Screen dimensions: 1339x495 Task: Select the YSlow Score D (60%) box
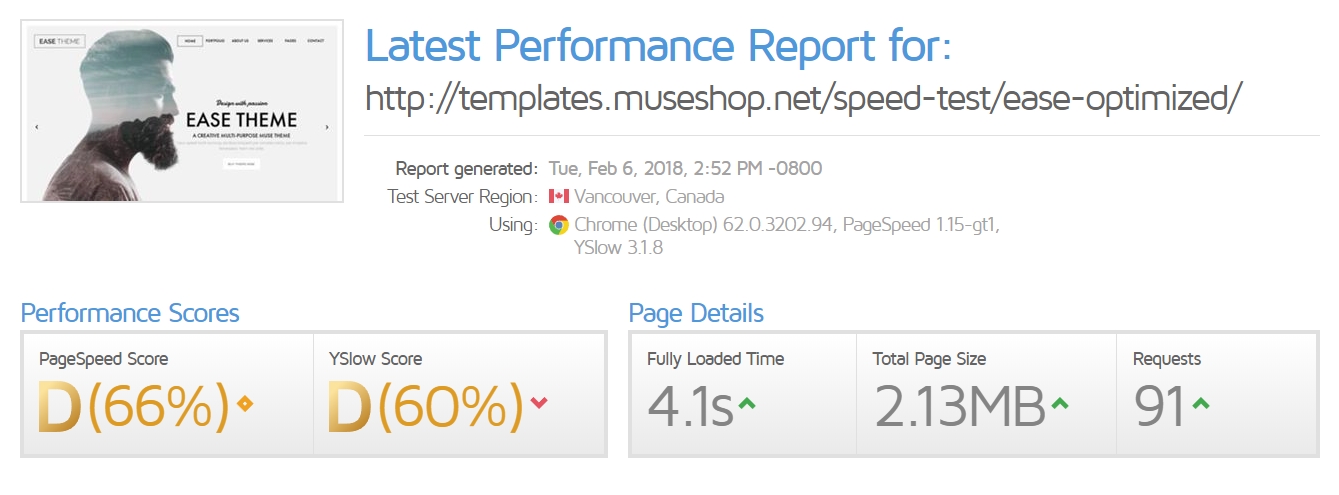click(459, 395)
